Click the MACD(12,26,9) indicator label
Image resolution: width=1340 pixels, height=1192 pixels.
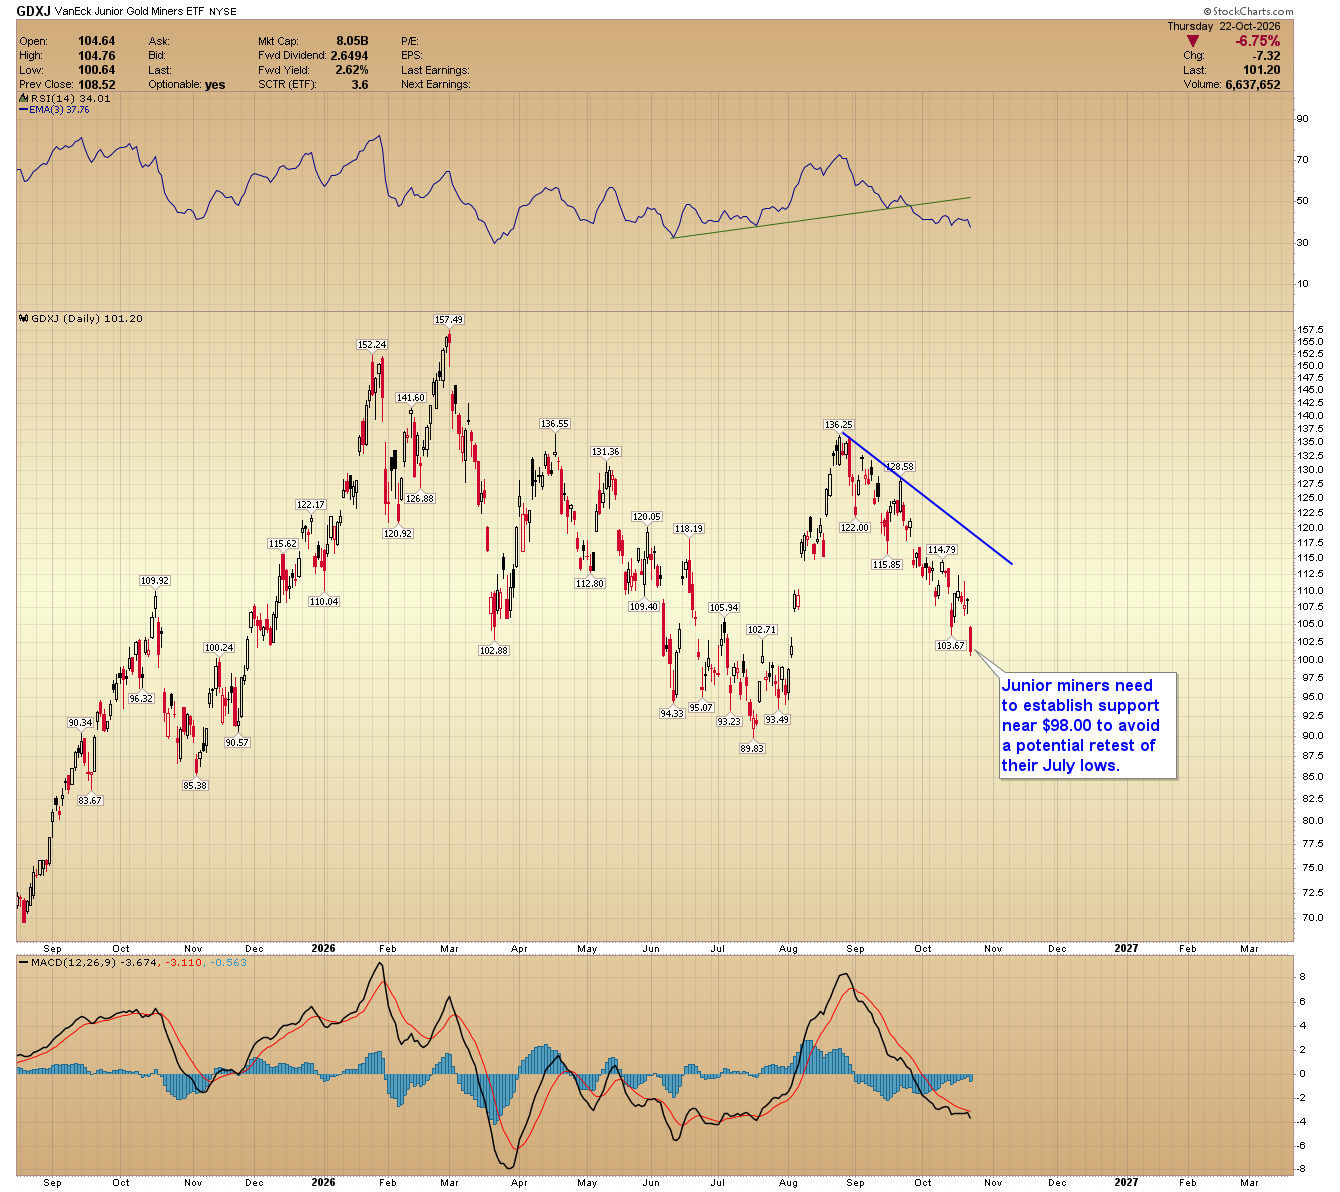click(x=132, y=963)
